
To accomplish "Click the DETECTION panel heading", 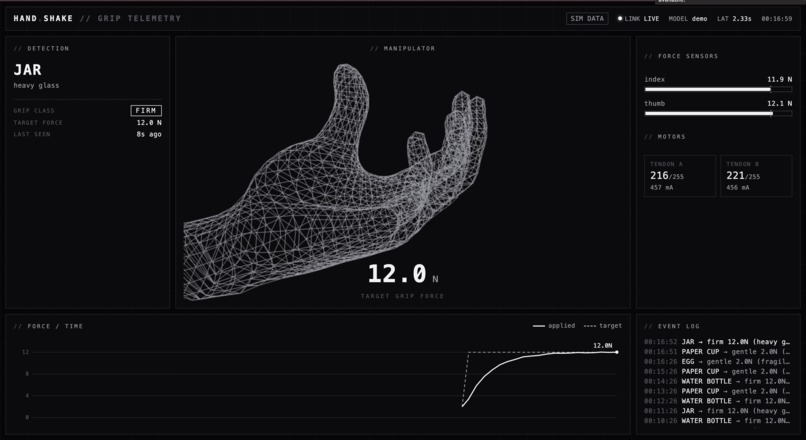I will (x=41, y=48).
